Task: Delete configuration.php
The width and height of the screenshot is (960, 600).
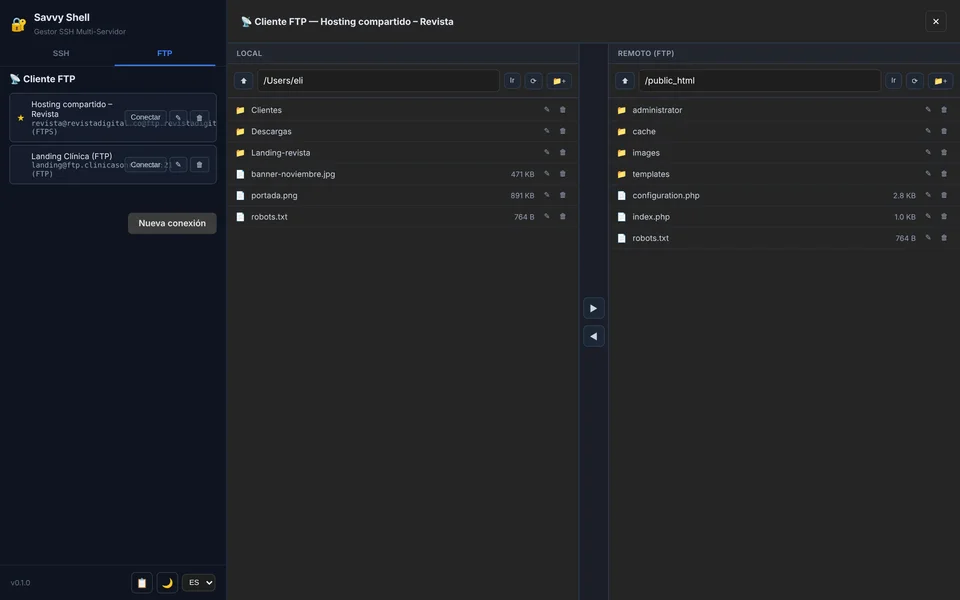Action: coord(944,195)
